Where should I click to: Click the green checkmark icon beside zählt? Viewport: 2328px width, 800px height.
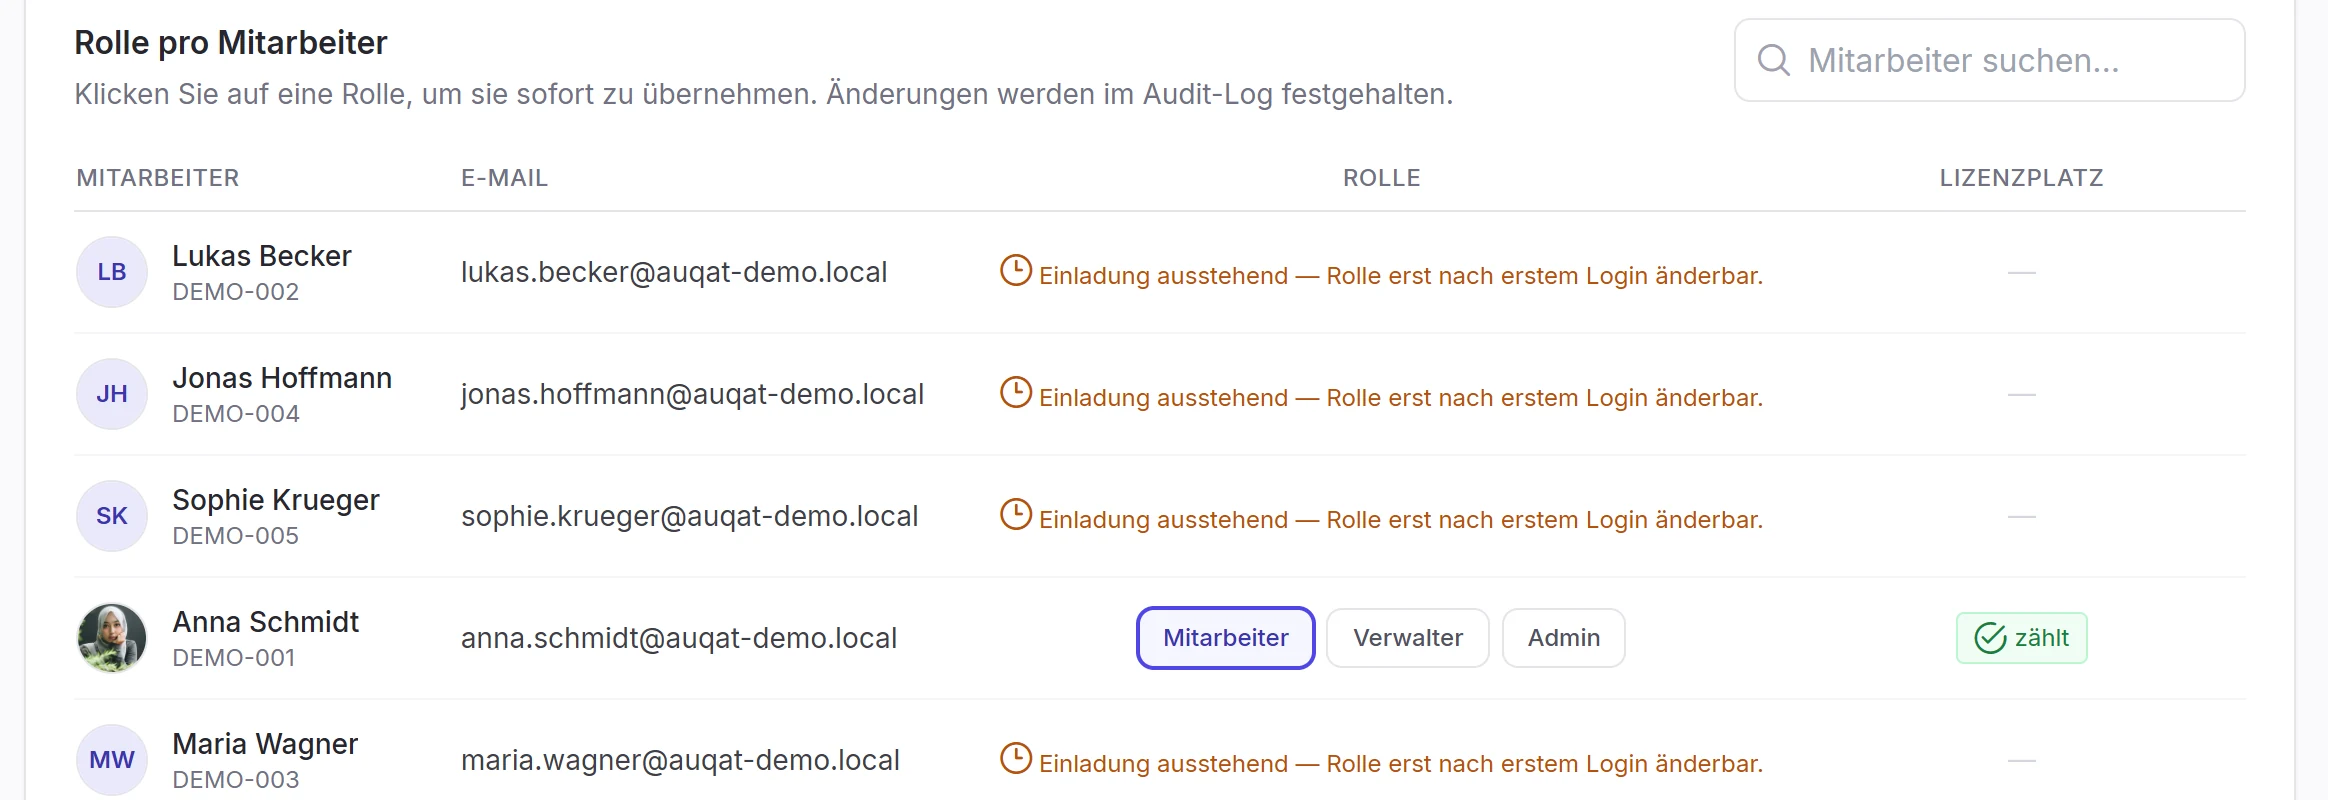pos(1990,638)
